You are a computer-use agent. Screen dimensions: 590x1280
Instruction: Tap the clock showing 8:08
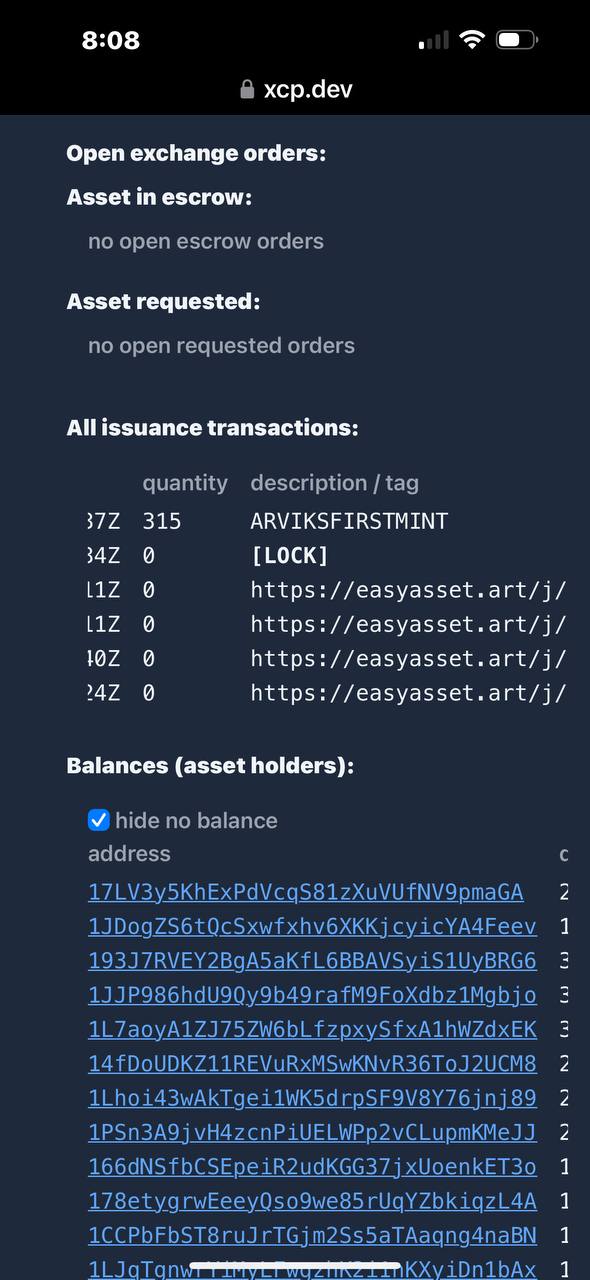click(x=111, y=40)
